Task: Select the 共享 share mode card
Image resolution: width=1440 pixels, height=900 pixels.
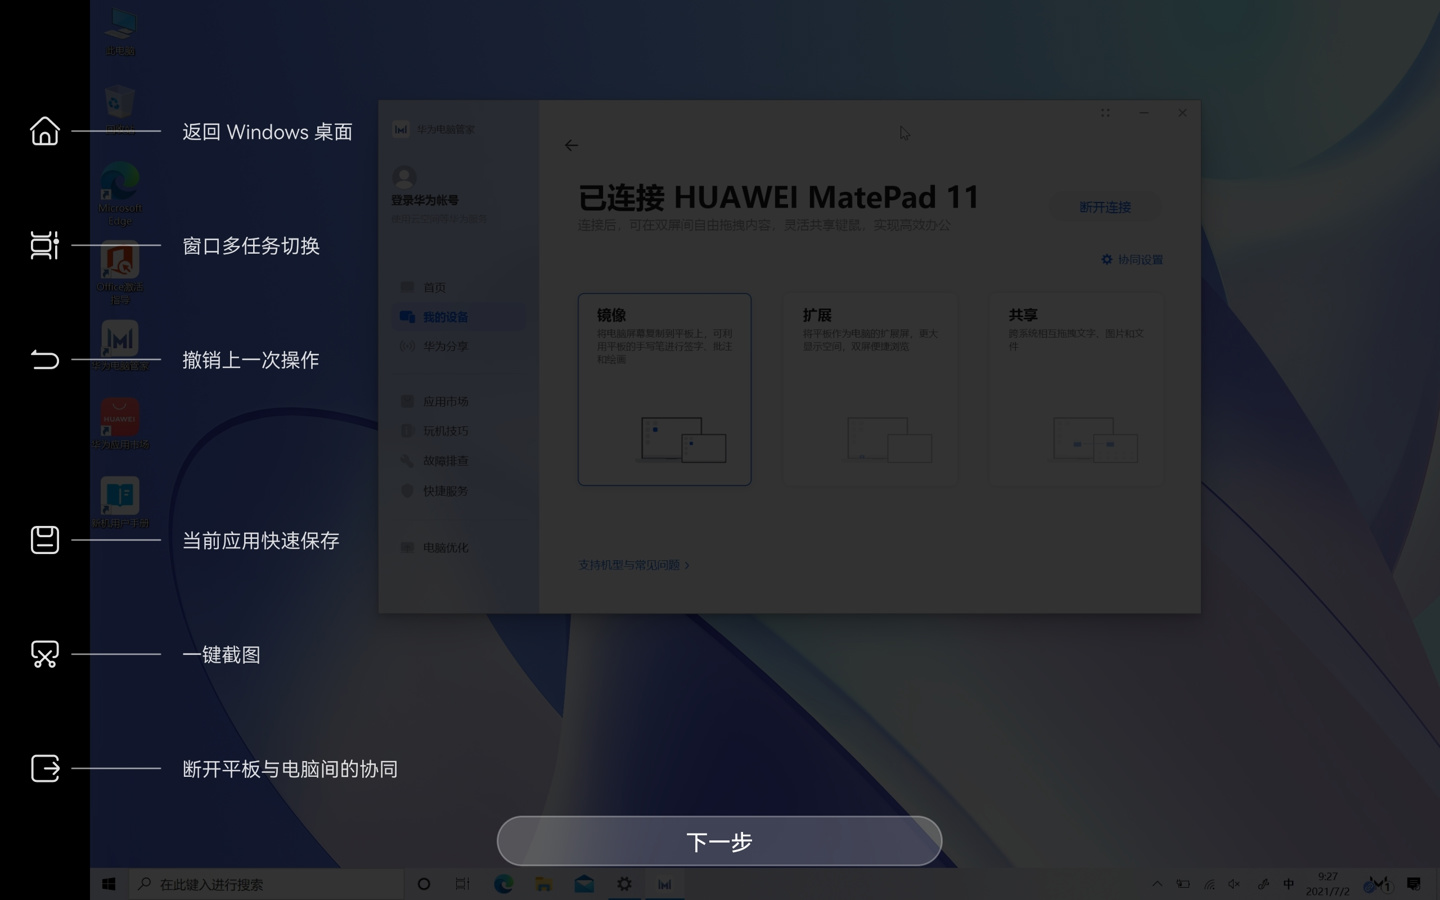Action: pos(1077,389)
